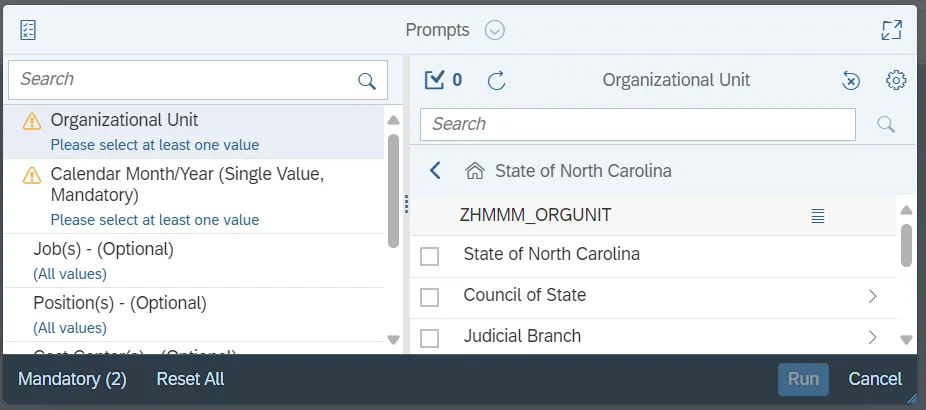Expand the Council of State node
This screenshot has width=926, height=410.
point(872,296)
